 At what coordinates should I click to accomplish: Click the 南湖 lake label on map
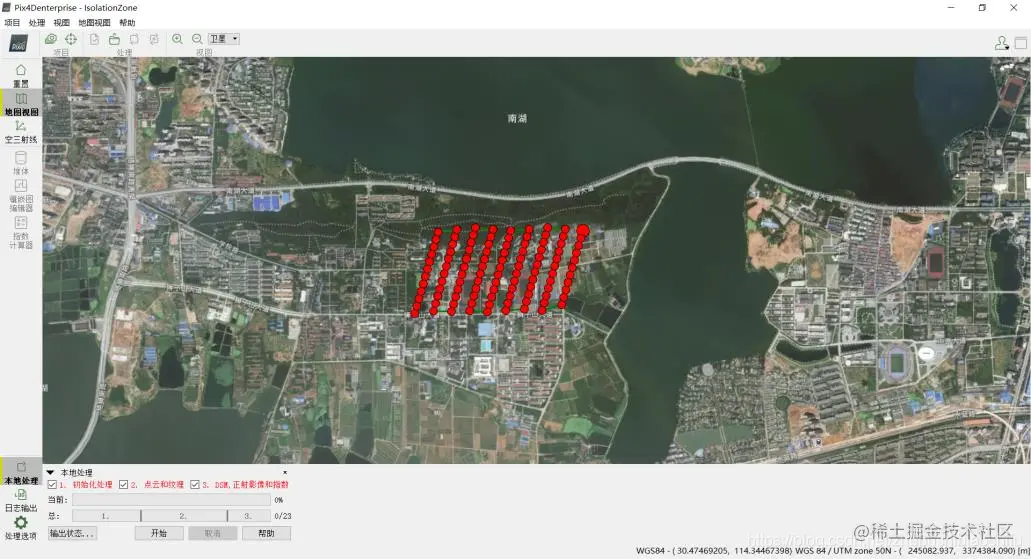[517, 118]
